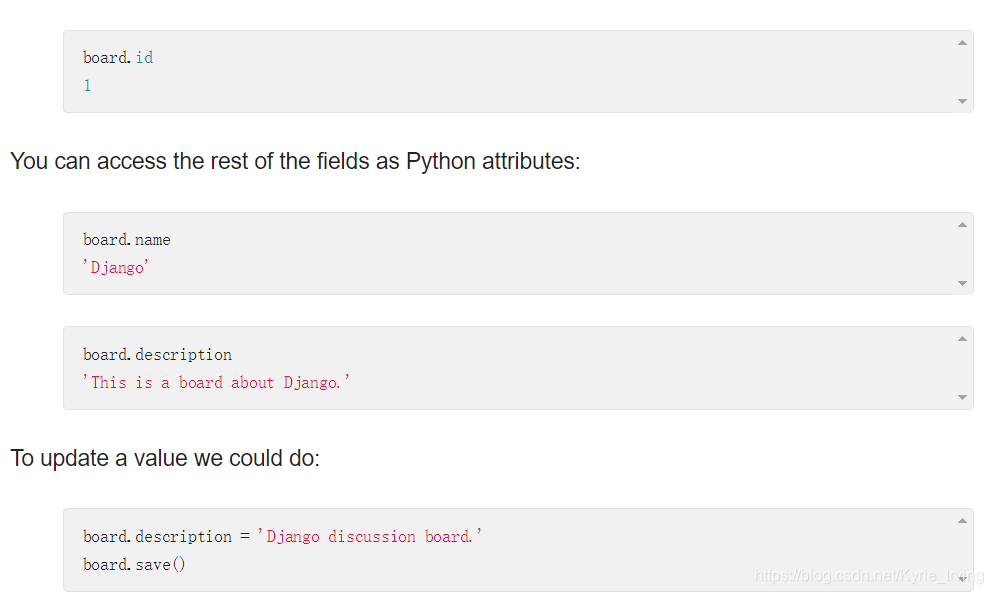Click the up arrow in the board.save() code block
This screenshot has width=993, height=594.
pos(962,521)
